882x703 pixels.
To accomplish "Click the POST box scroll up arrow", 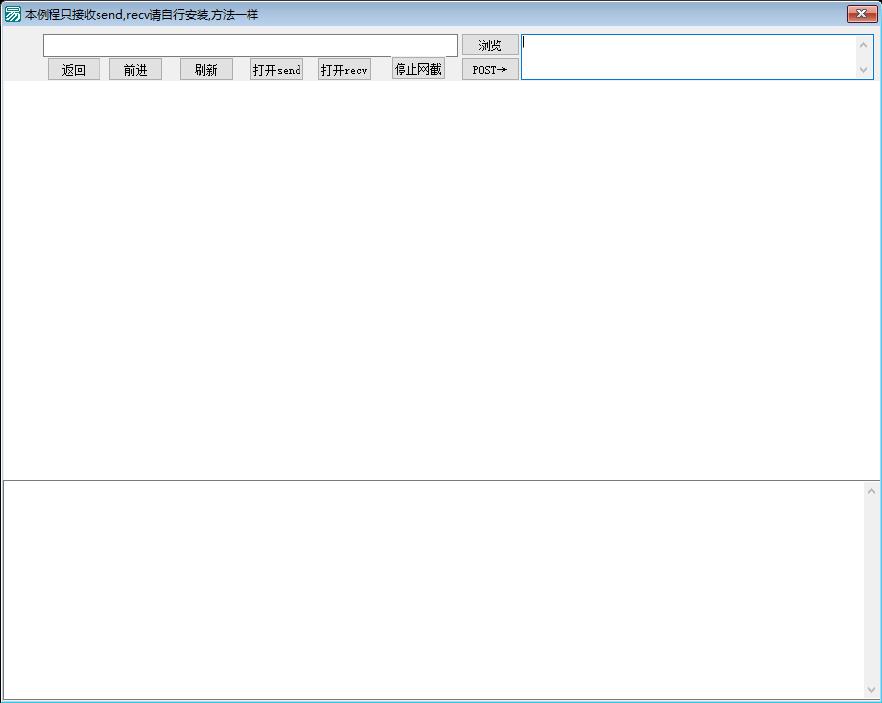I will click(x=863, y=44).
